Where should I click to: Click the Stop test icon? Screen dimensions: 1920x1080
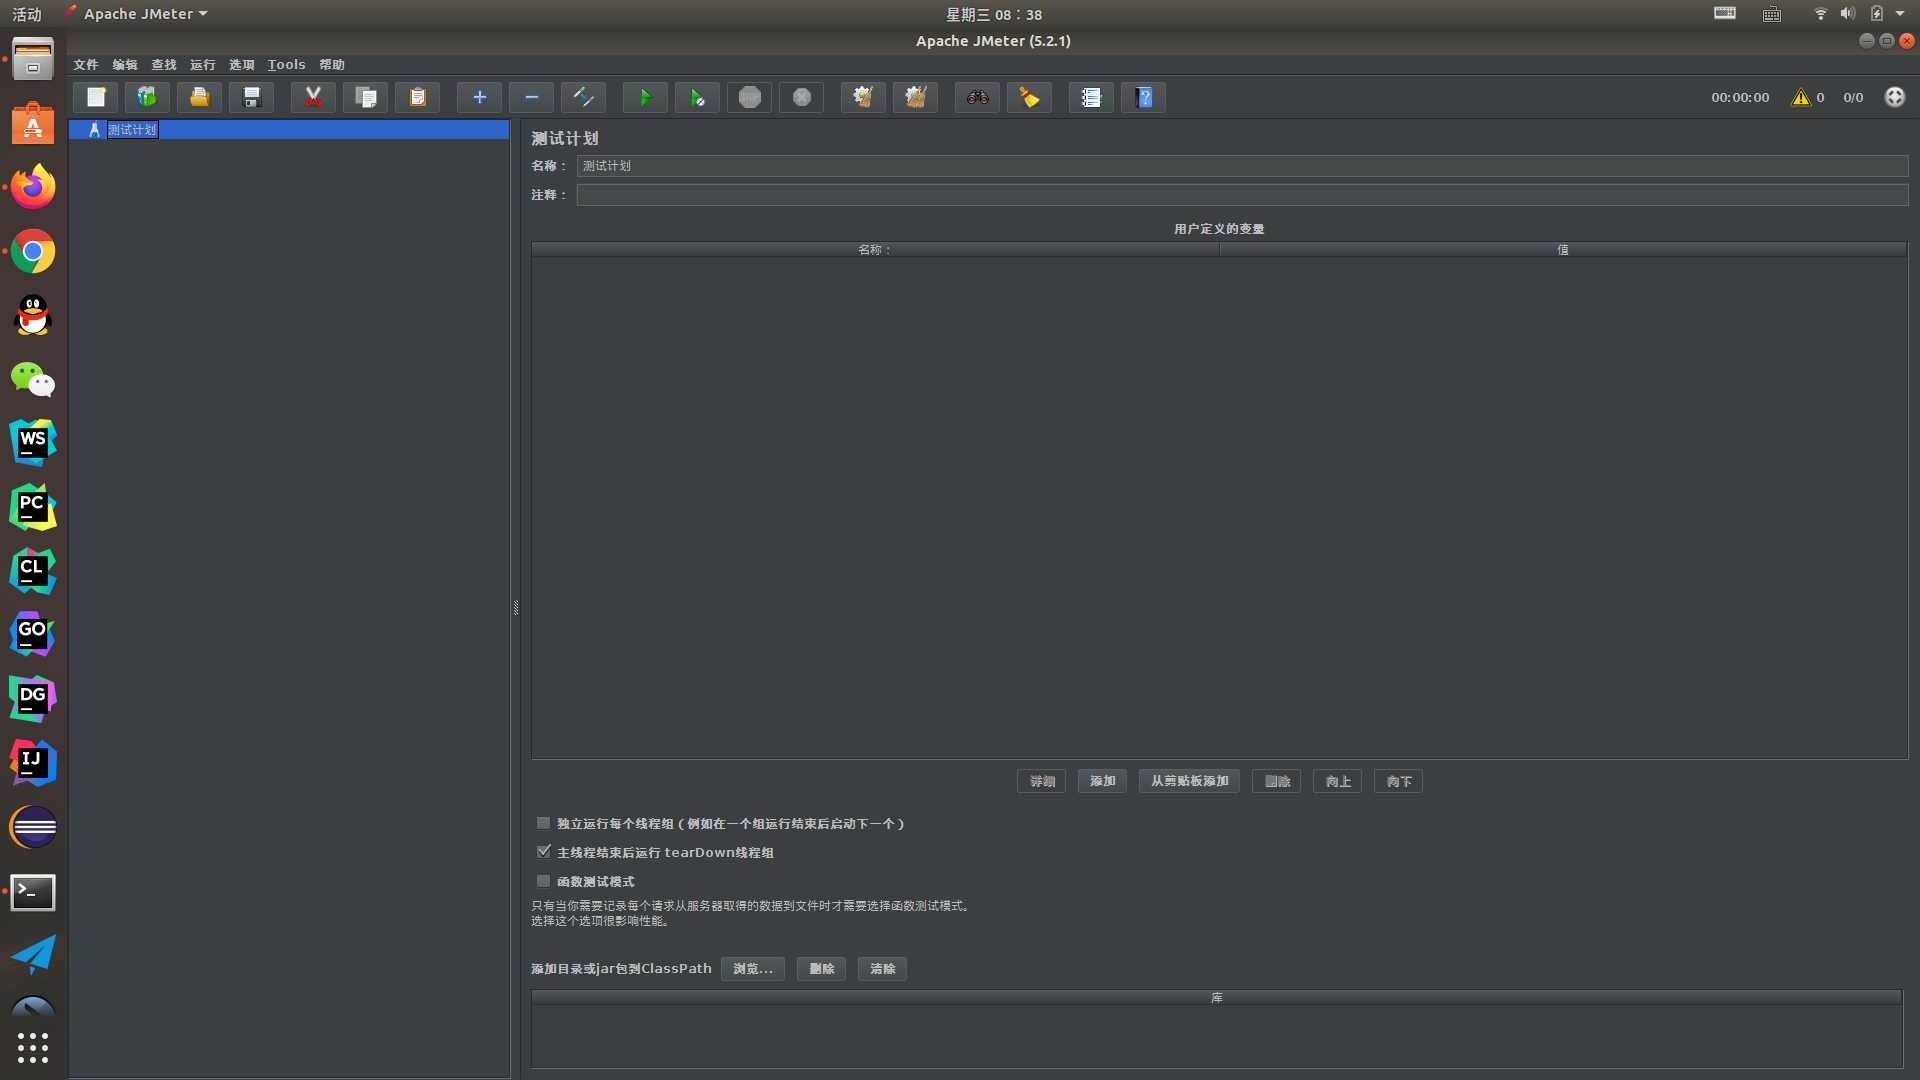[x=749, y=97]
